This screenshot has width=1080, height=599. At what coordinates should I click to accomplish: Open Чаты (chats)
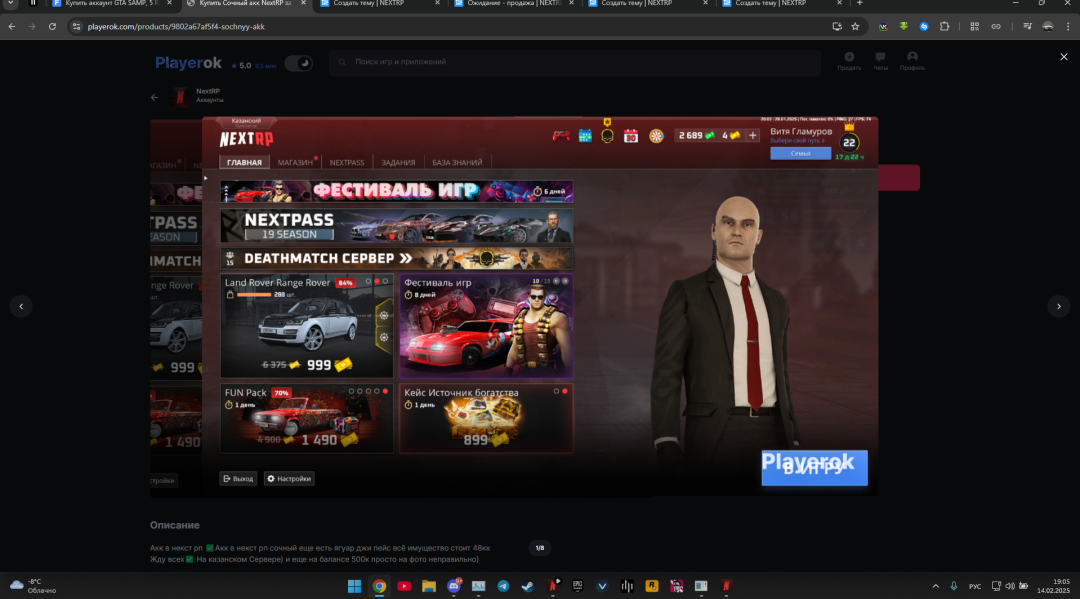pyautogui.click(x=880, y=61)
